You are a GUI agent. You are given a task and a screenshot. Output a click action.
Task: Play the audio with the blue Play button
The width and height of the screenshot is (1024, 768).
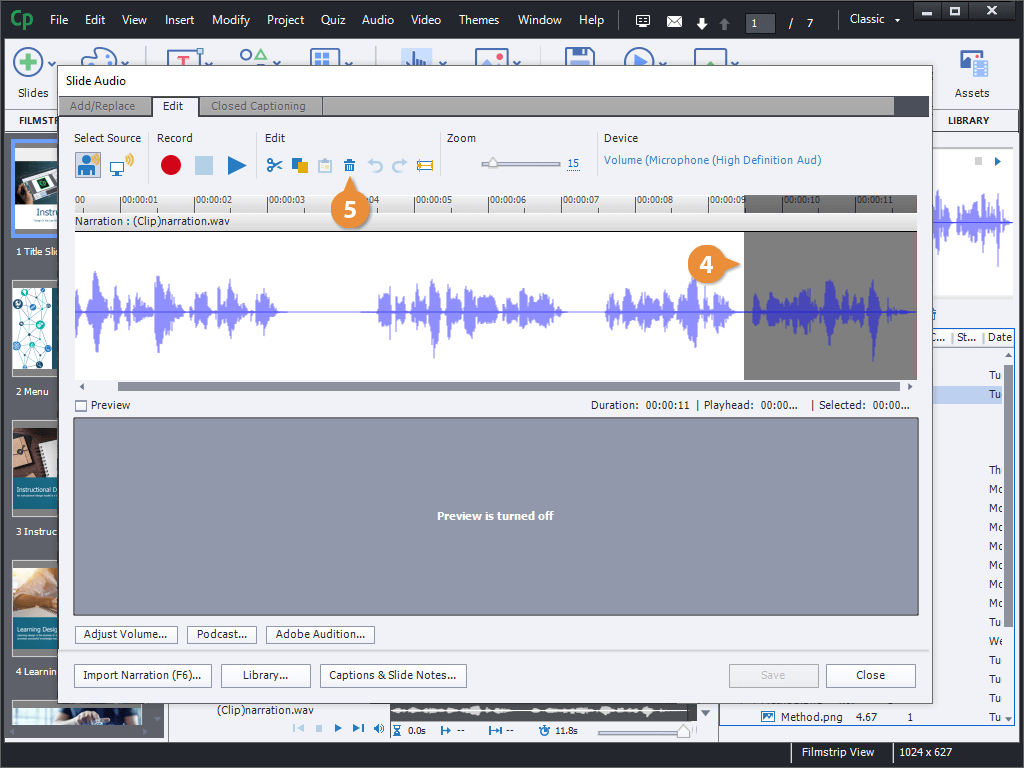click(236, 166)
